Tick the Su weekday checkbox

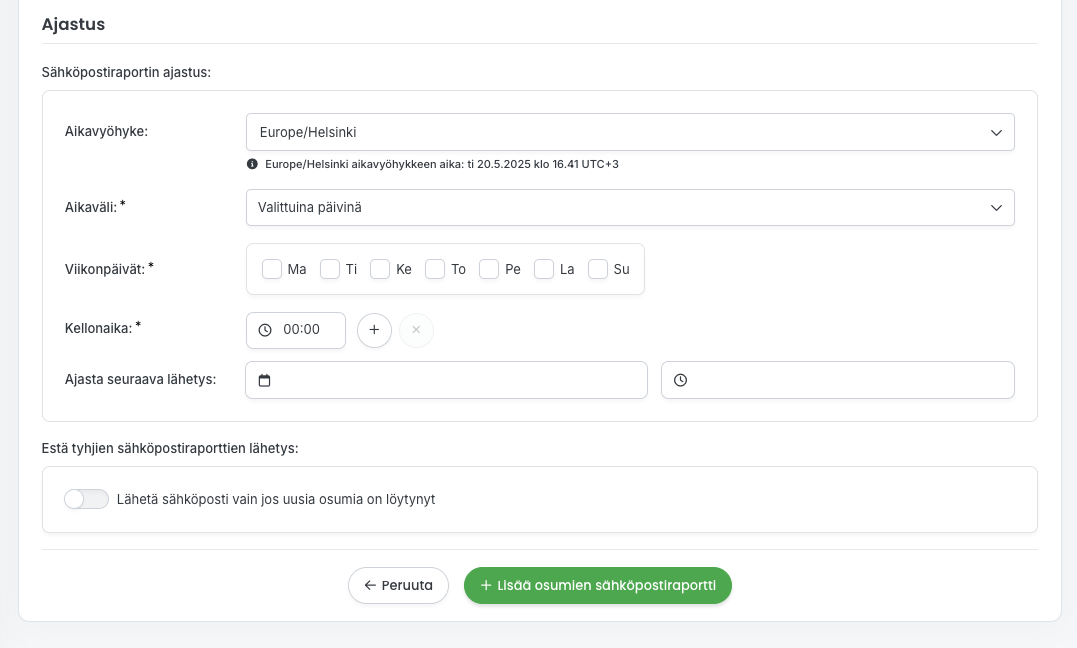click(598, 269)
